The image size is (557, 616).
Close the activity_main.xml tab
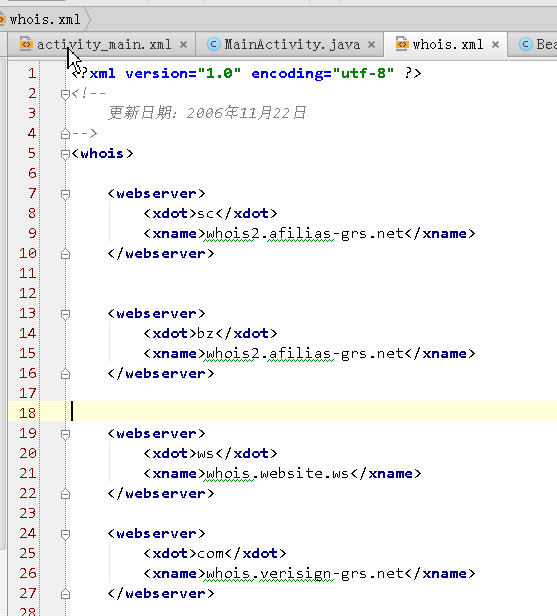183,45
